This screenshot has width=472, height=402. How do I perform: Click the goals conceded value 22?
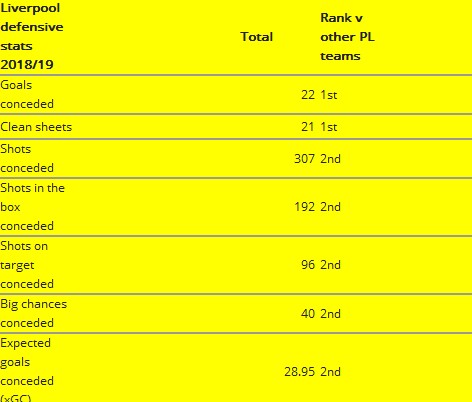(308, 95)
